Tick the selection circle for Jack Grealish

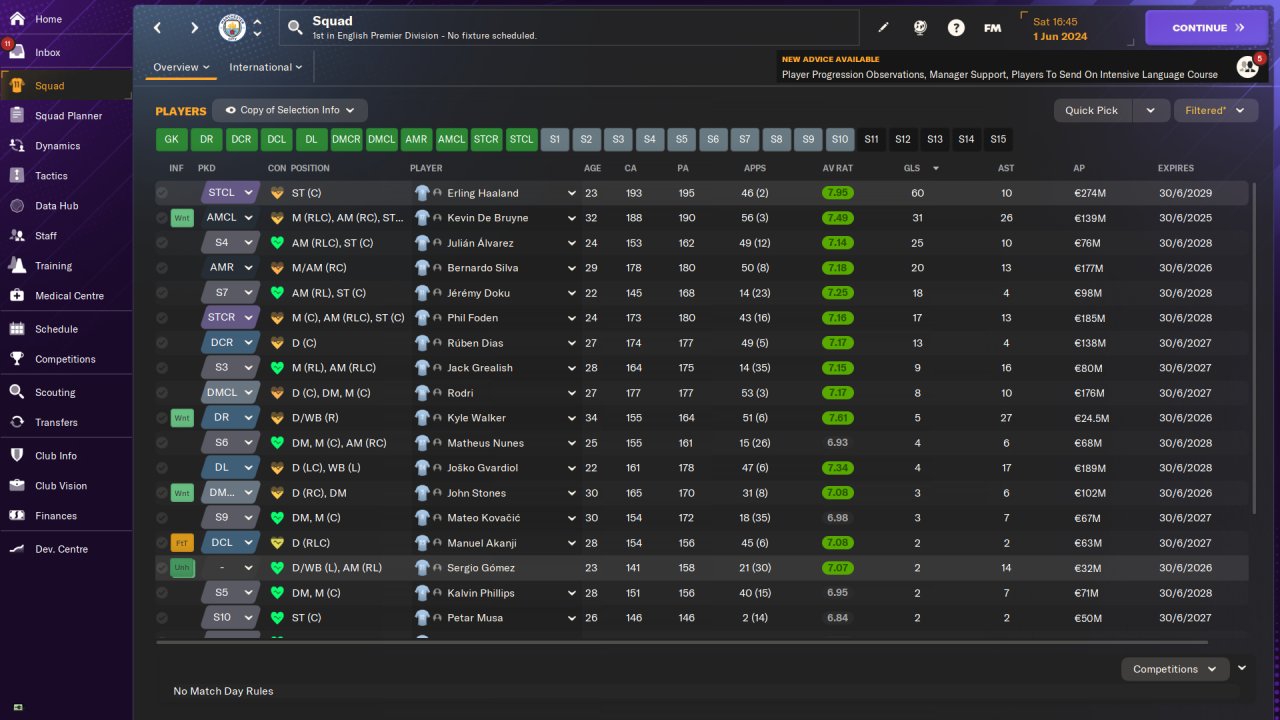(x=162, y=368)
